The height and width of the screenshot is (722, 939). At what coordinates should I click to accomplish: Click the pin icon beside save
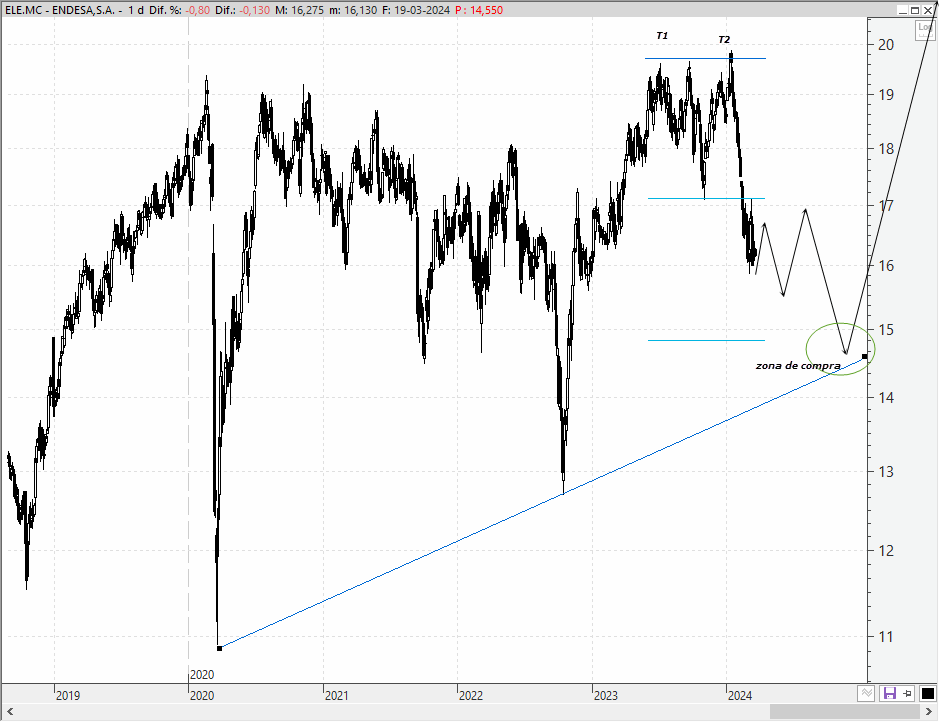(x=908, y=693)
